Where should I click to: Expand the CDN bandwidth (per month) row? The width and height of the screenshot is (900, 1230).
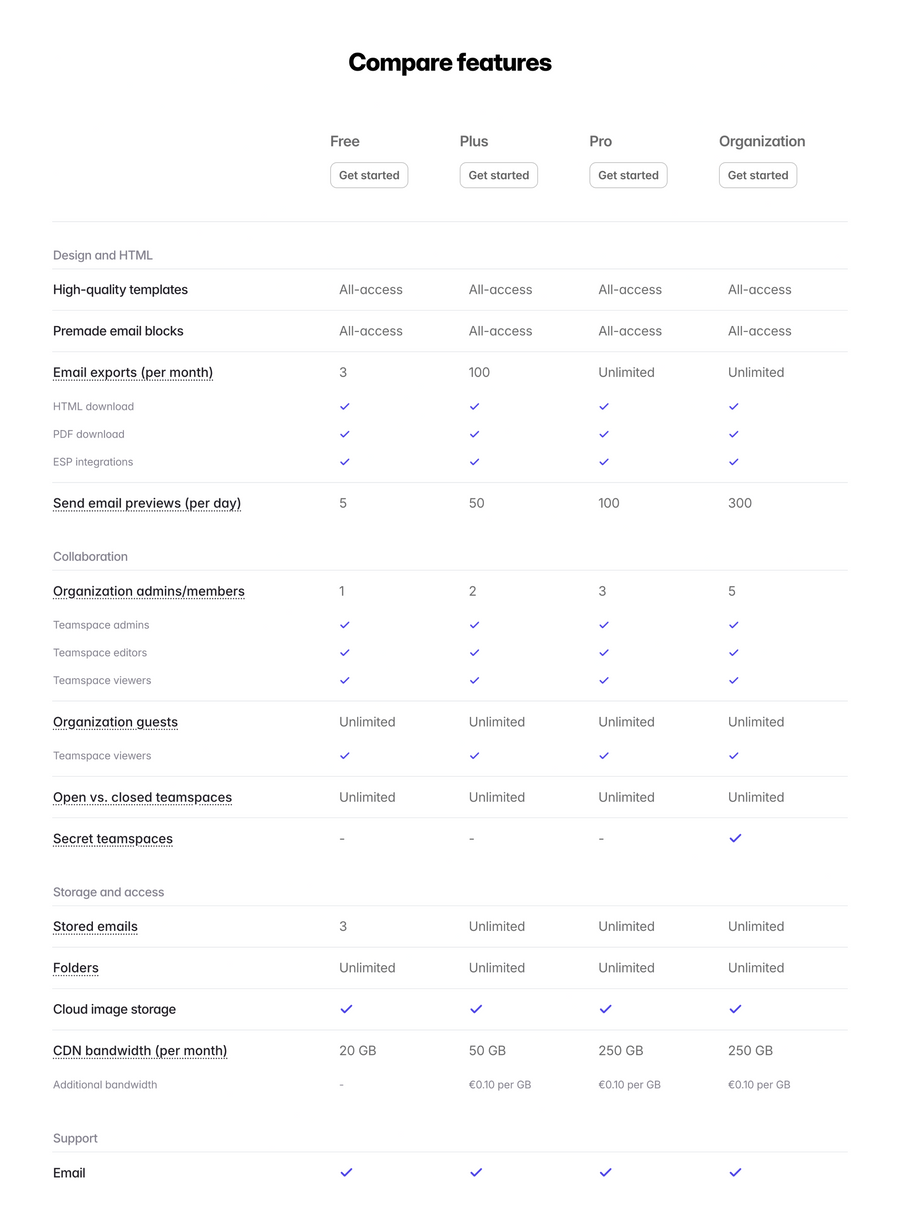140,1050
